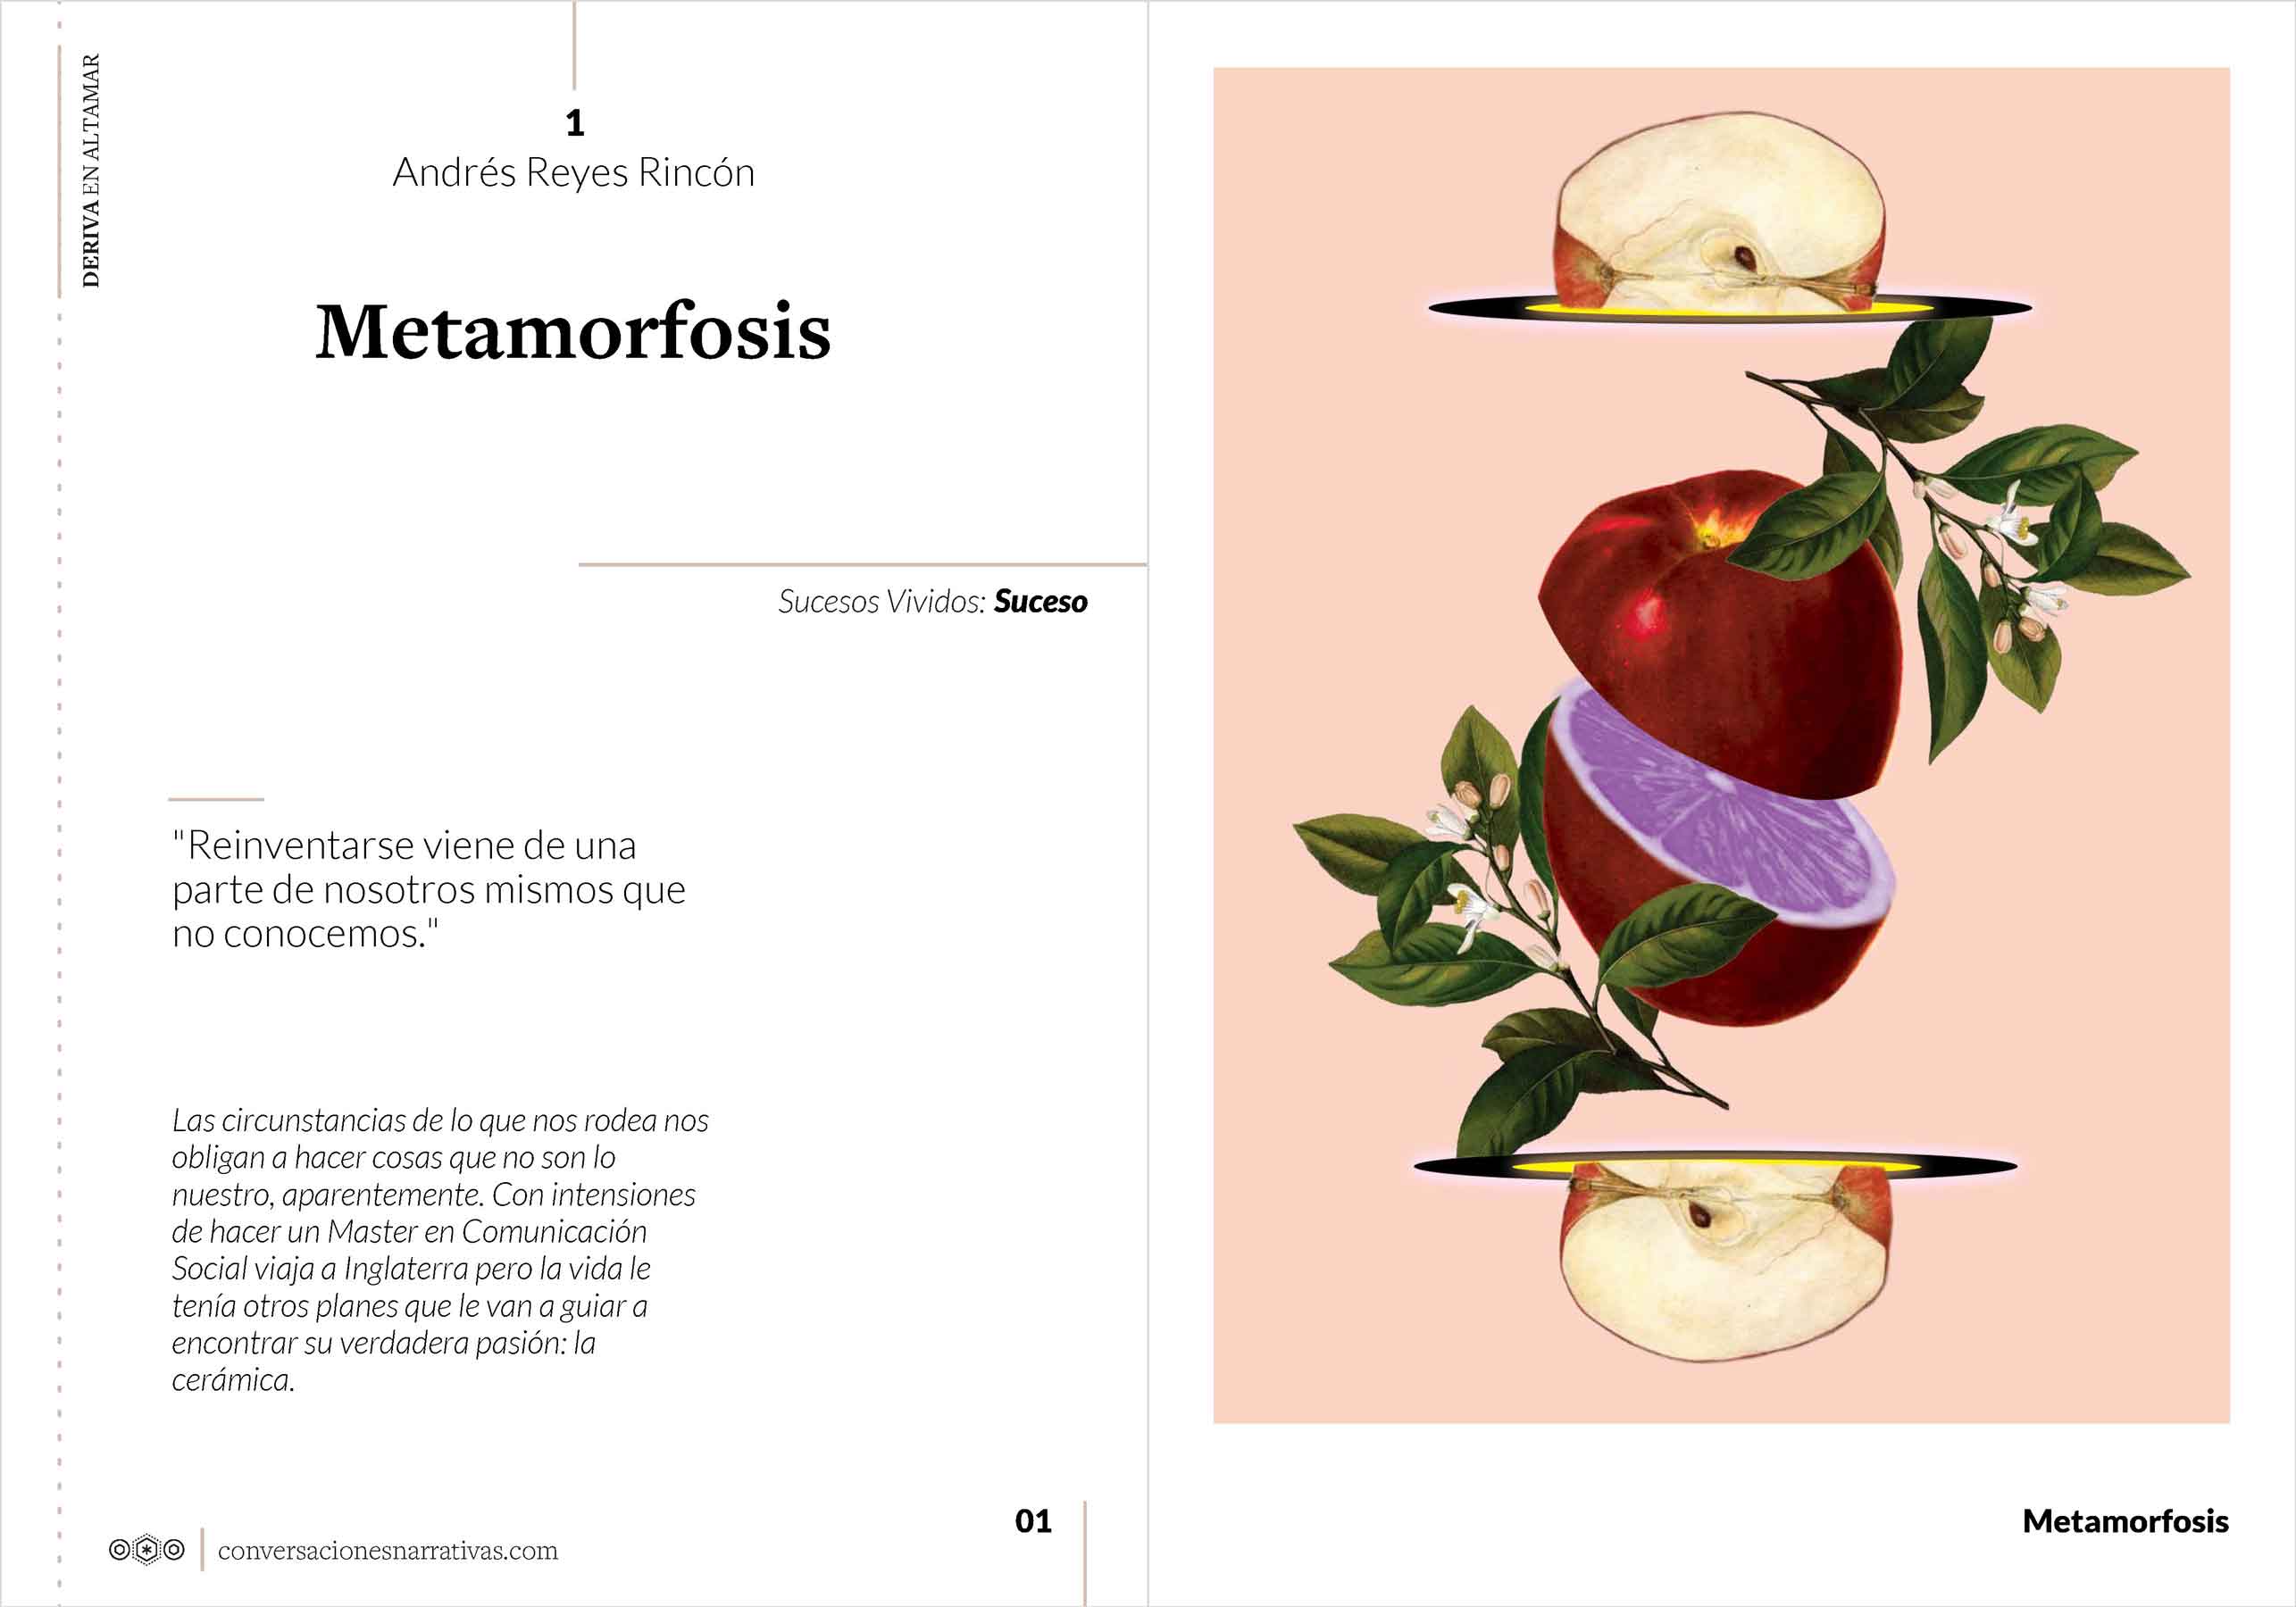Click the top halved apple slice
The width and height of the screenshot is (2296, 1607).
[x=1719, y=211]
